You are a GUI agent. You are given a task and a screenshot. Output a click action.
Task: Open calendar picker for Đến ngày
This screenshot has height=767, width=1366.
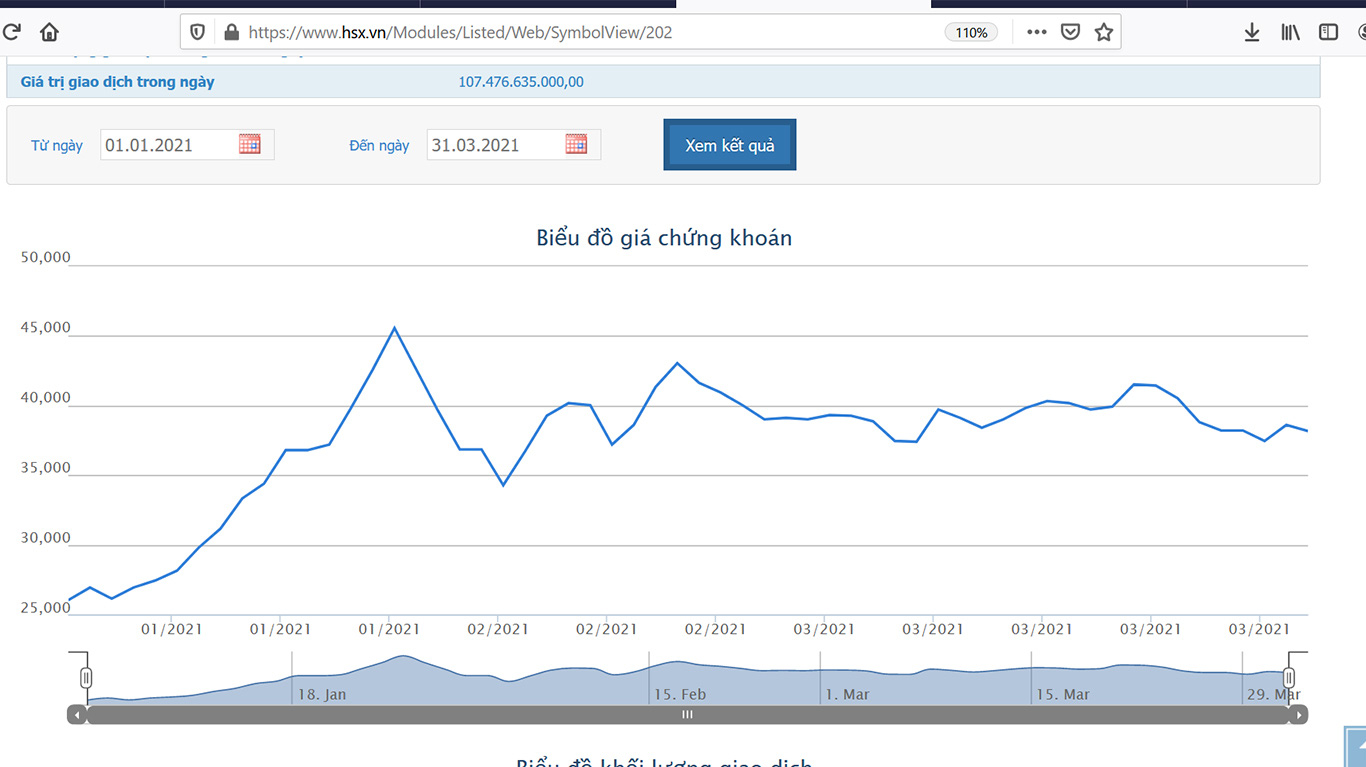pos(576,144)
